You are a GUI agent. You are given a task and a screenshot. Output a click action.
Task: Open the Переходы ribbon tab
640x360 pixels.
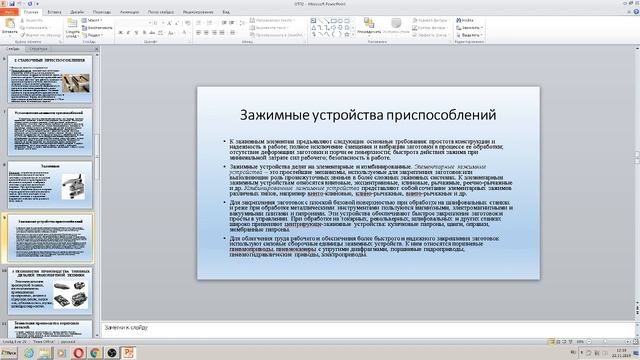[x=102, y=12]
